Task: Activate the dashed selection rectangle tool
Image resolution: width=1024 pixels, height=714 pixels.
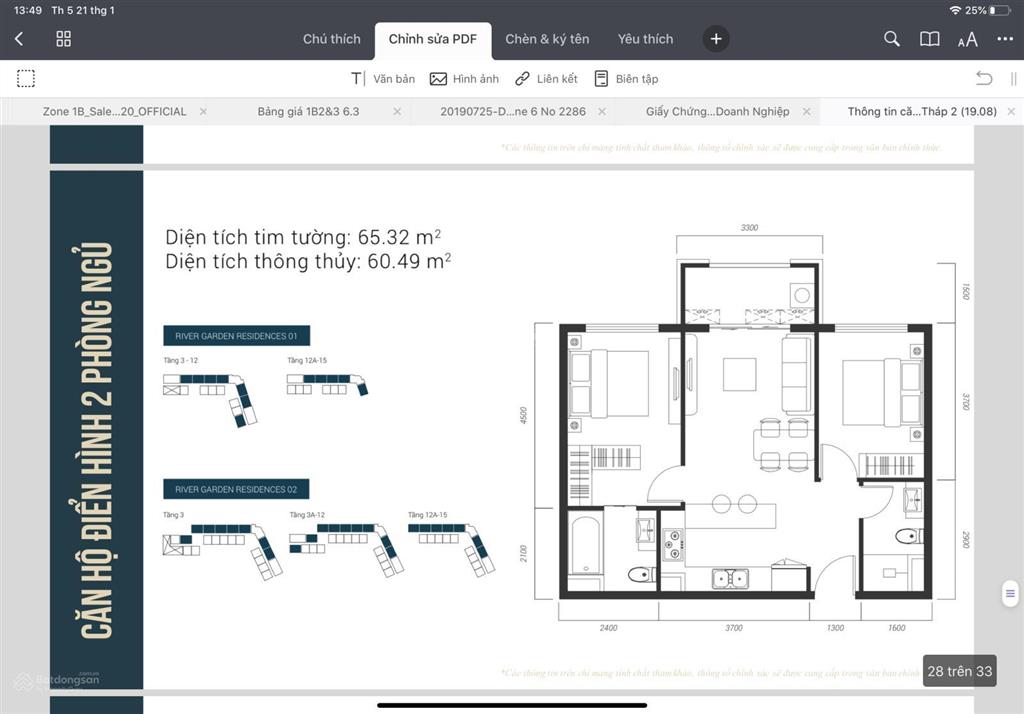Action: tap(26, 78)
